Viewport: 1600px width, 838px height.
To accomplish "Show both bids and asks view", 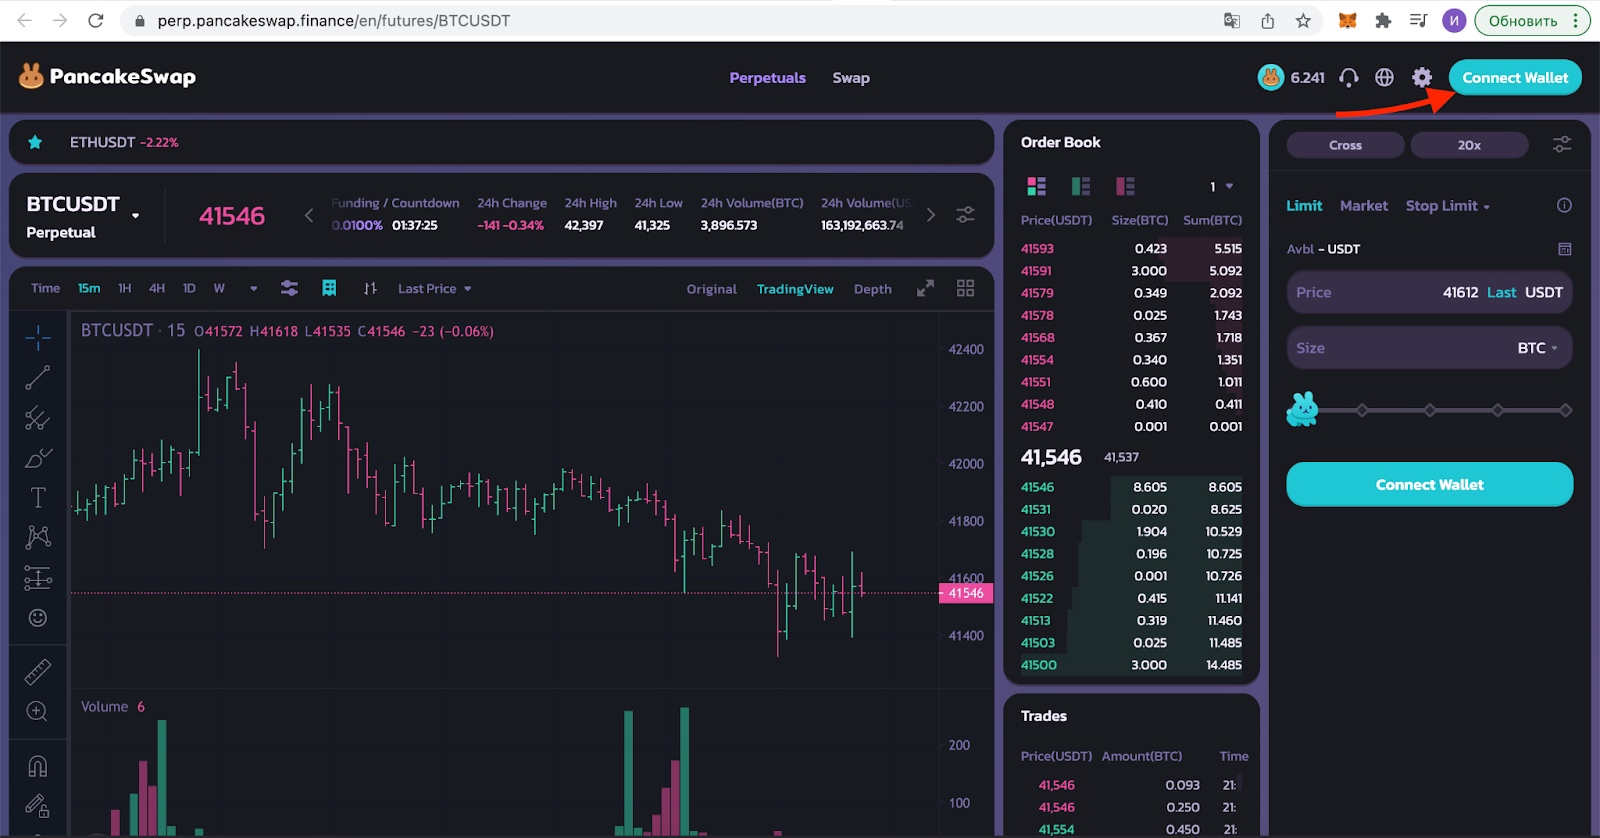I will click(x=1036, y=186).
